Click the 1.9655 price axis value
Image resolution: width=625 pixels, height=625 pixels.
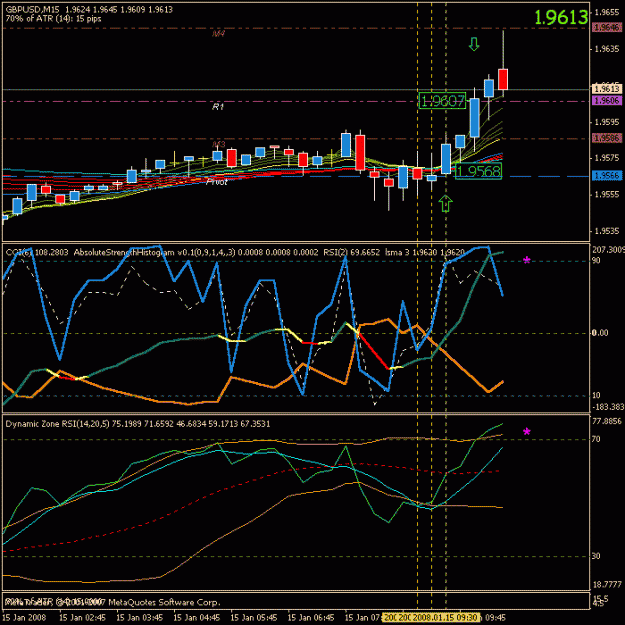click(x=607, y=12)
